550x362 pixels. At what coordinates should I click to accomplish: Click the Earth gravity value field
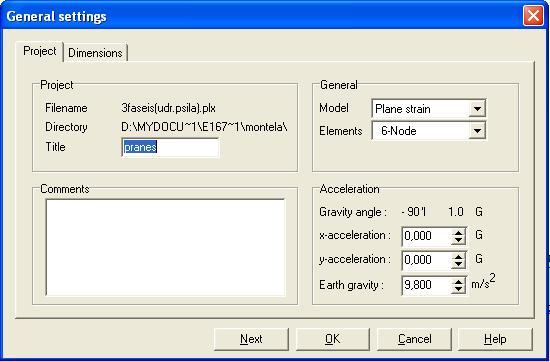pyautogui.click(x=427, y=285)
